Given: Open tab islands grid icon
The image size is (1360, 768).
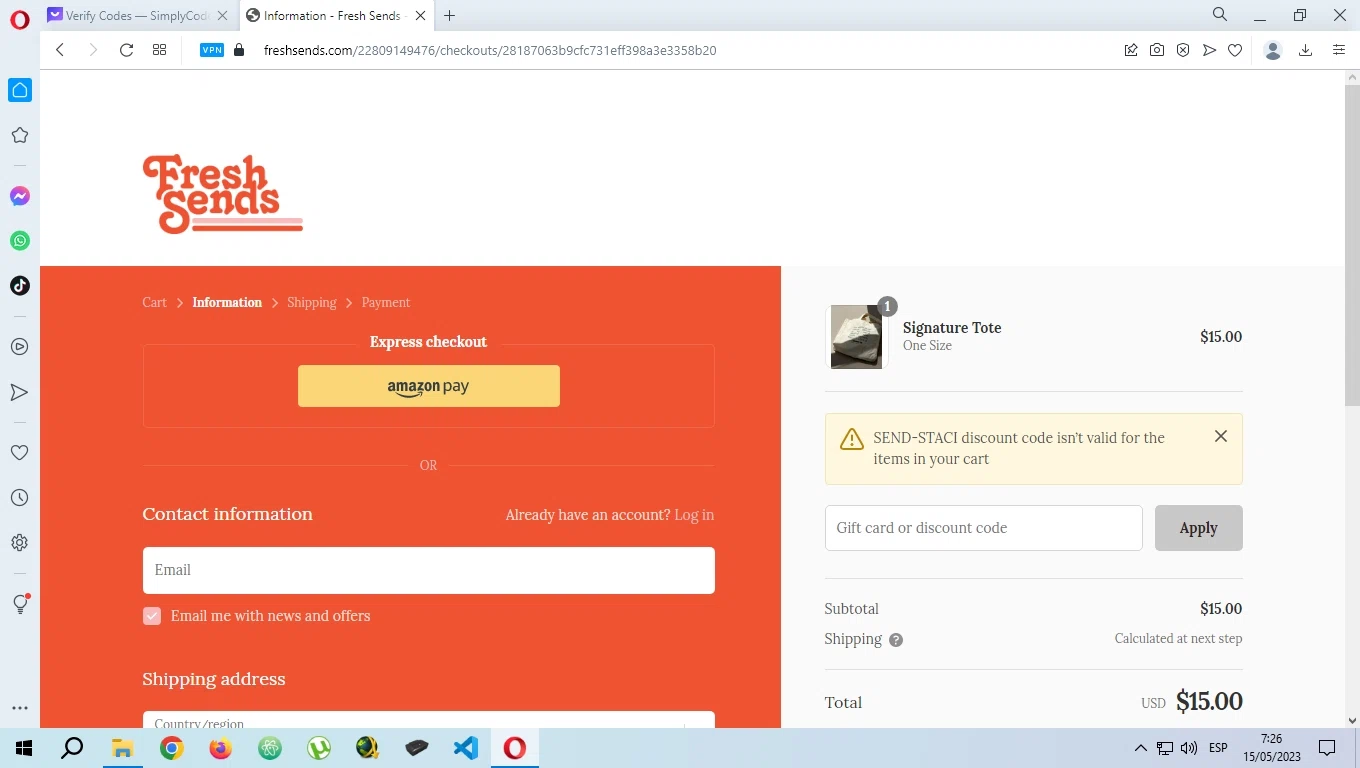Looking at the screenshot, I should (159, 50).
